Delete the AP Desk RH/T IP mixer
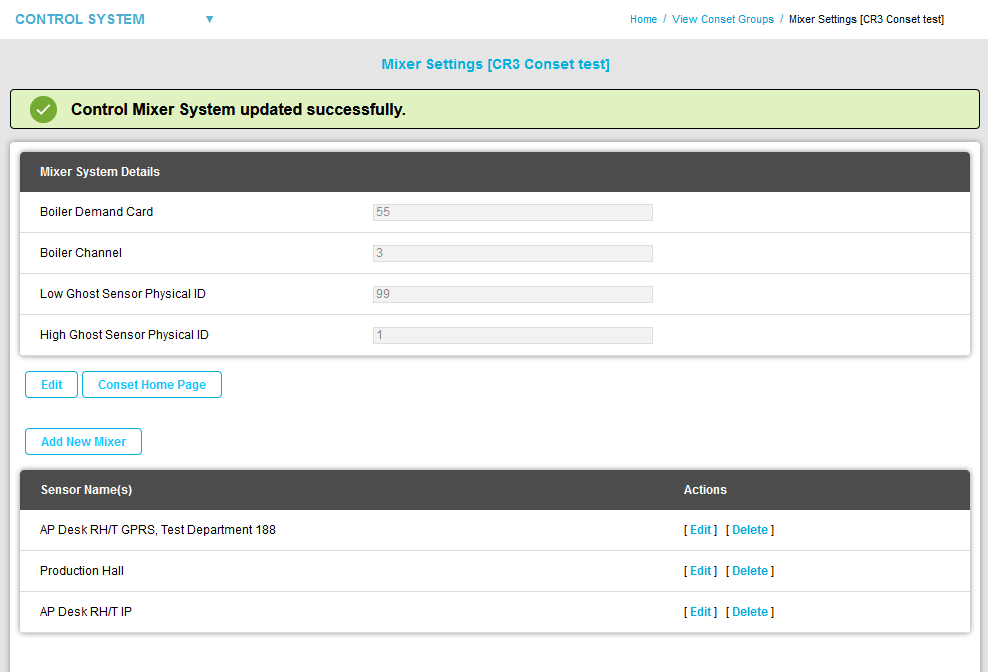The height and width of the screenshot is (672, 988). (749, 612)
